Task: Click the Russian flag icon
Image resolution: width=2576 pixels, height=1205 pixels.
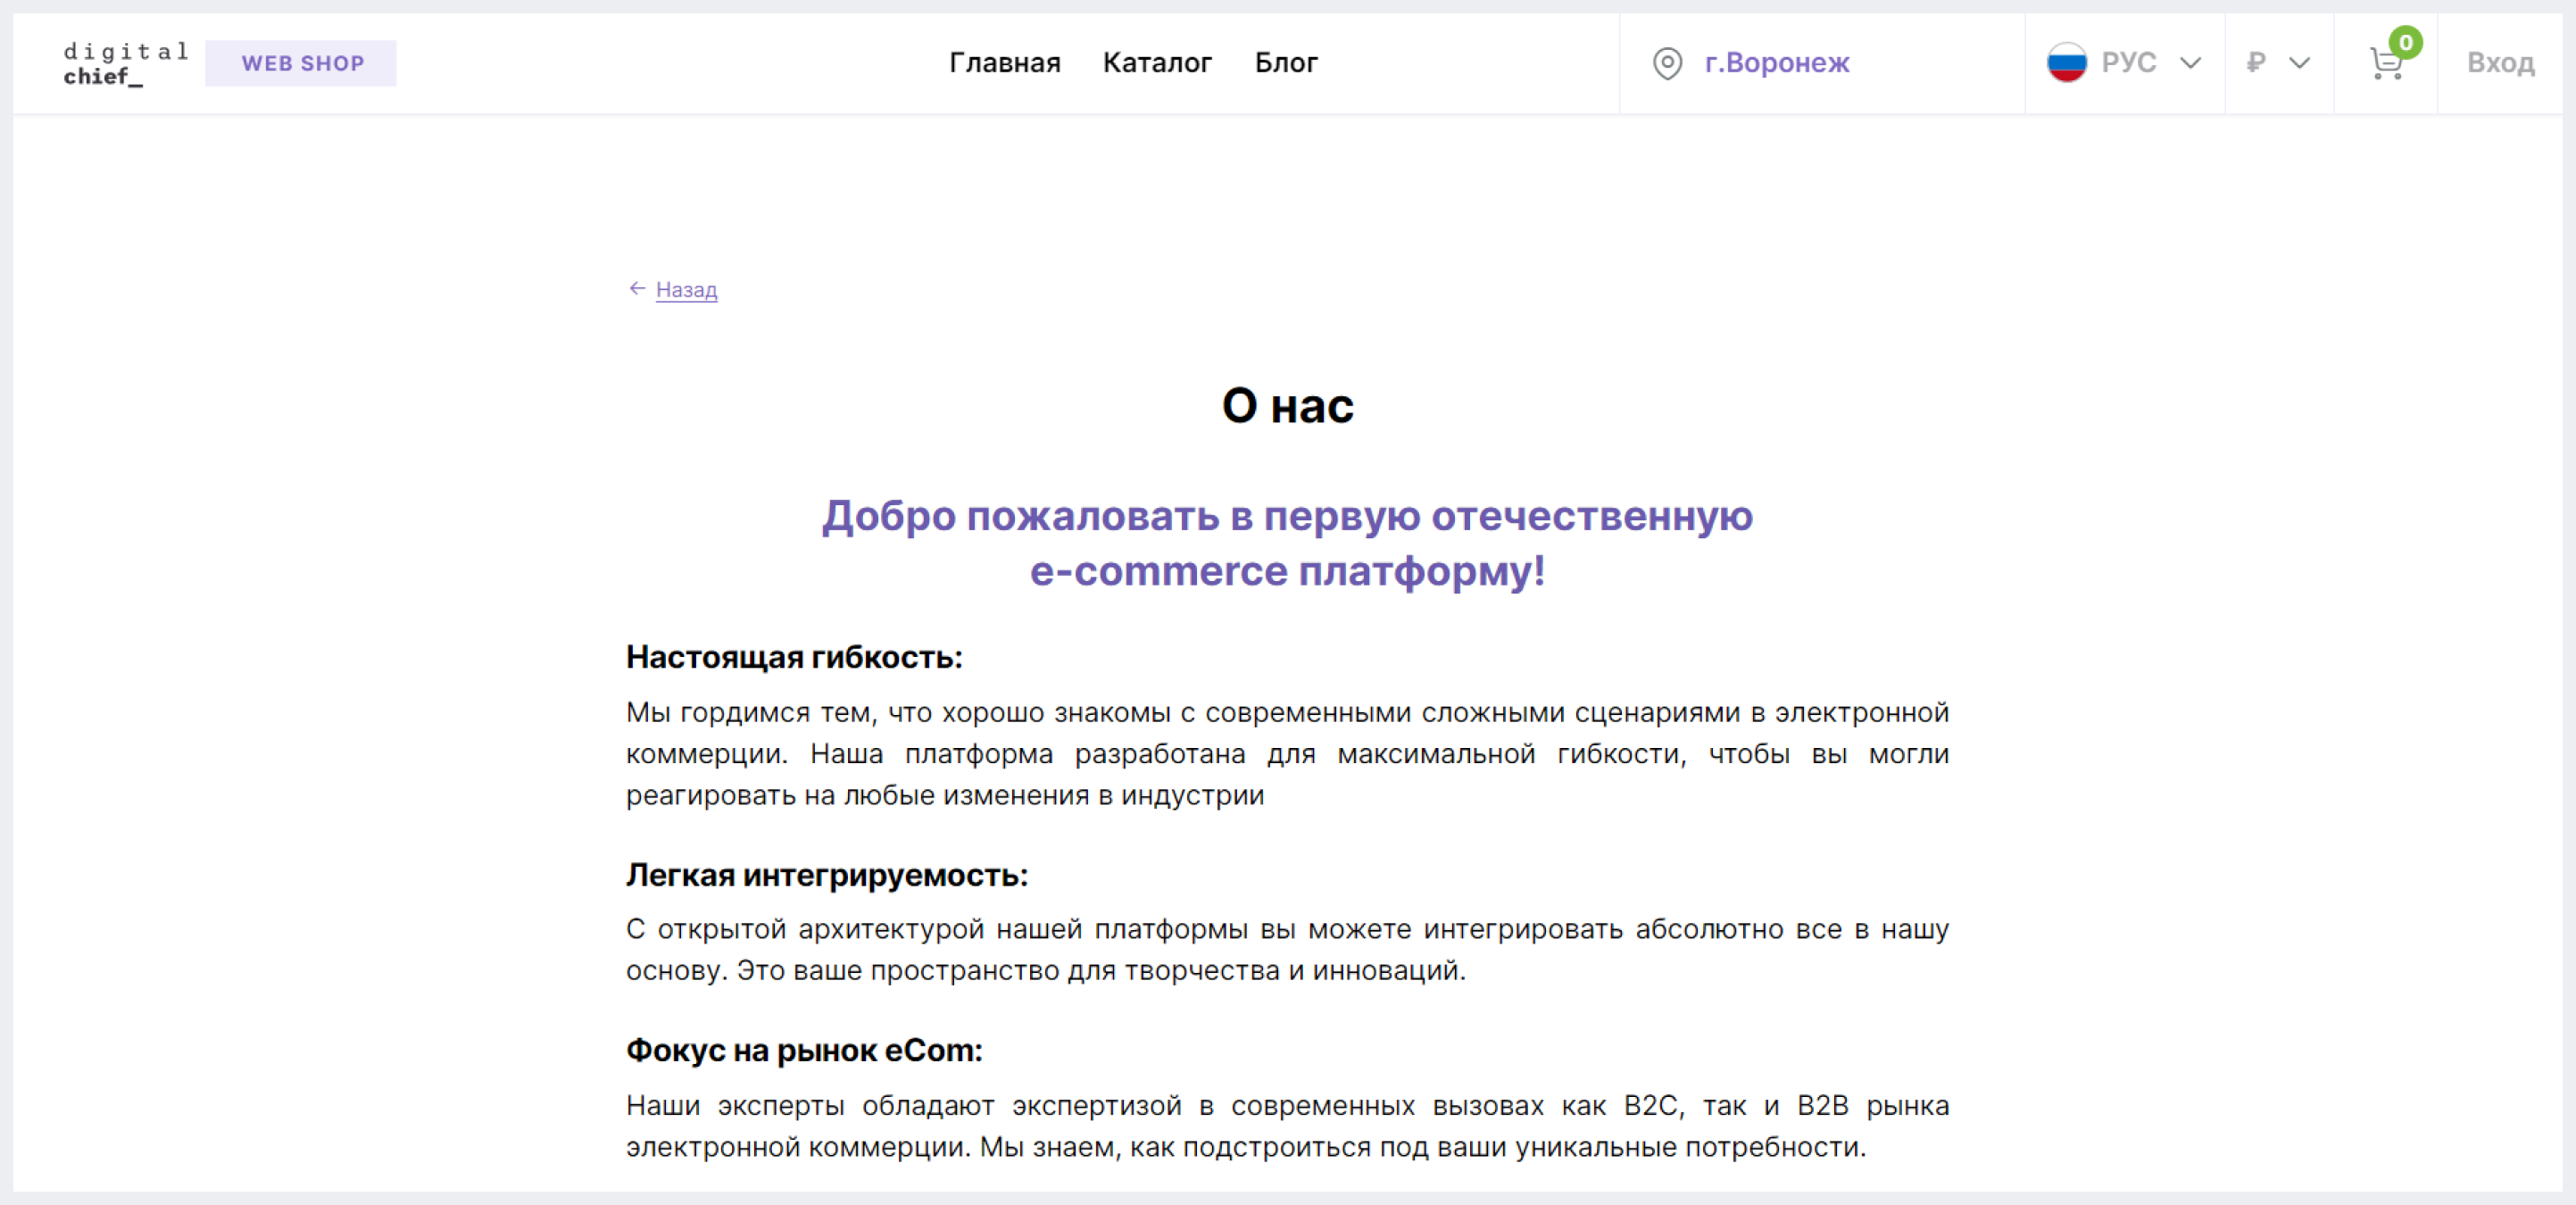Action: click(2066, 62)
